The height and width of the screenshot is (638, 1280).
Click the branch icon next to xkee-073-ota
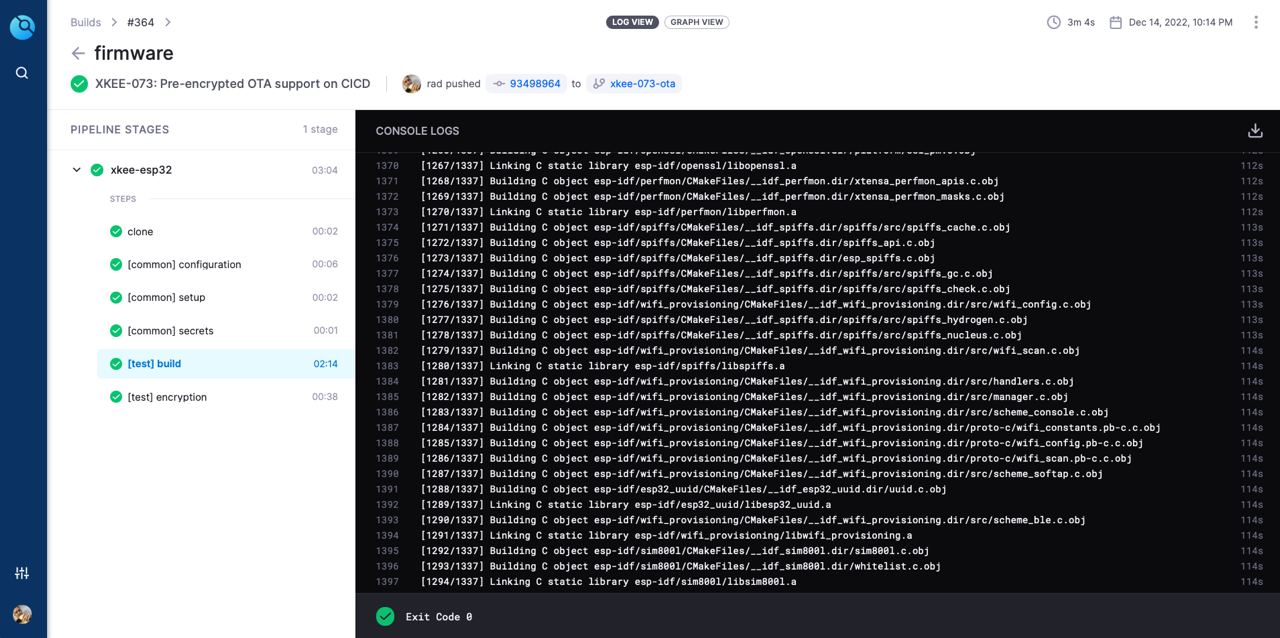click(599, 84)
